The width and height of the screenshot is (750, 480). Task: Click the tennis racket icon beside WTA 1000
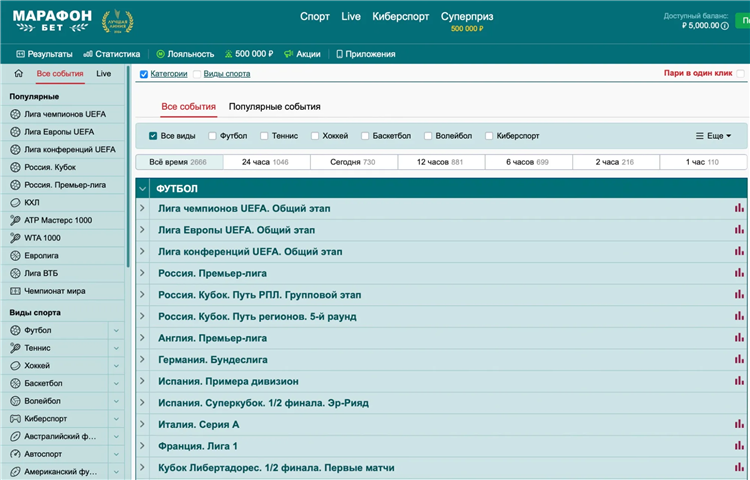click(15, 238)
